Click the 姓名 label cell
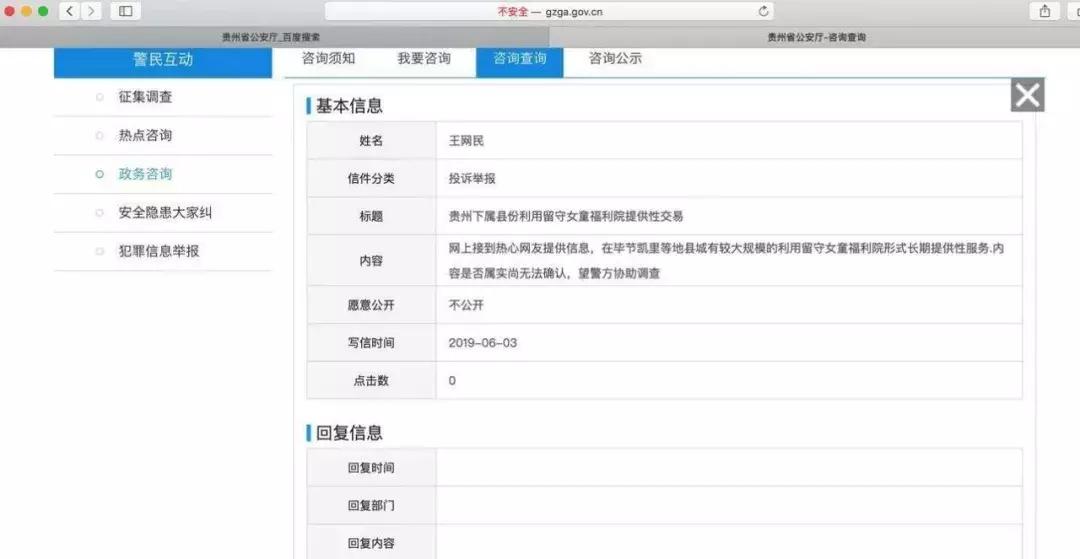 point(371,140)
